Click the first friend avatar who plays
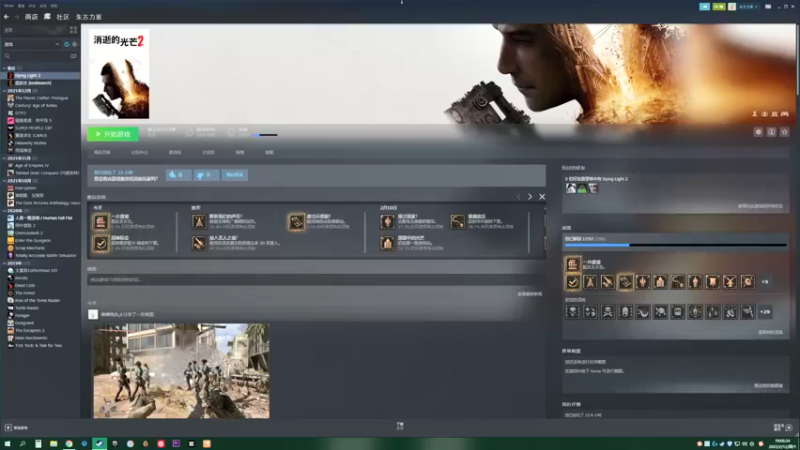800x450 pixels. (x=570, y=188)
